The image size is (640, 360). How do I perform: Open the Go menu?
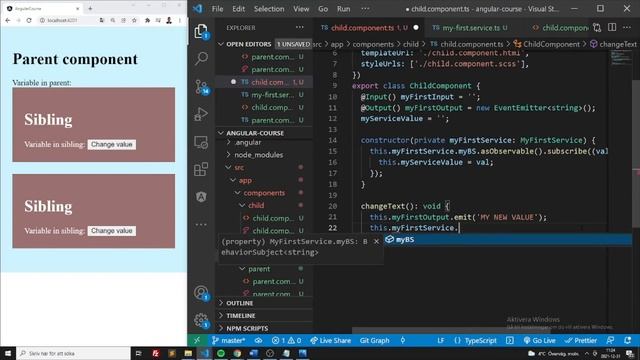point(323,9)
